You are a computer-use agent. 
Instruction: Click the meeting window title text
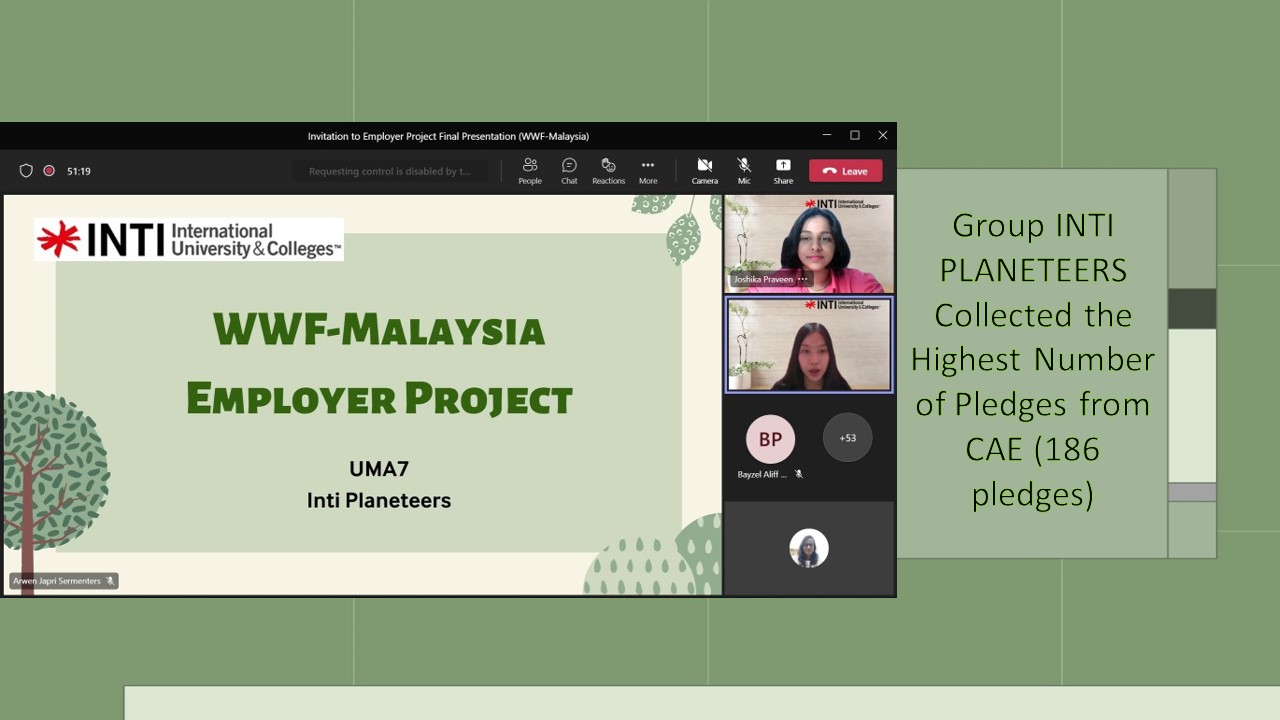pyautogui.click(x=448, y=136)
